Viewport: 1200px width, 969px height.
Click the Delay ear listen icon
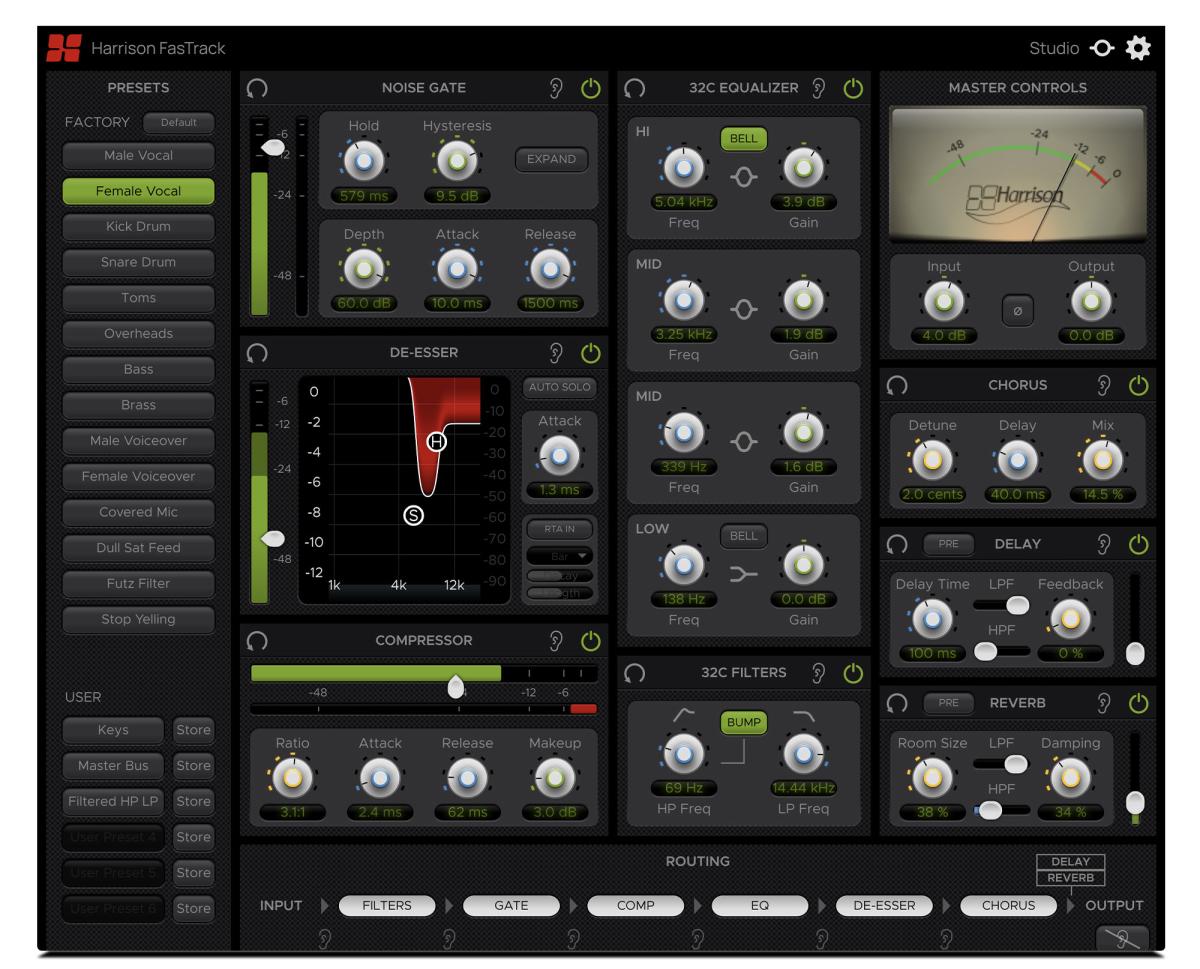[1105, 545]
